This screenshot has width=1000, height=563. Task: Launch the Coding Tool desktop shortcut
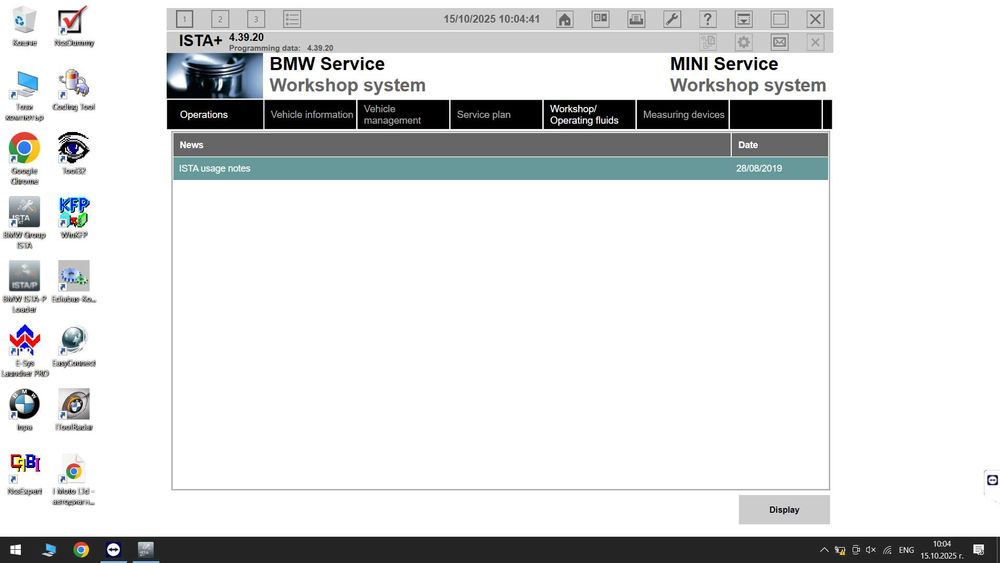pyautogui.click(x=74, y=91)
